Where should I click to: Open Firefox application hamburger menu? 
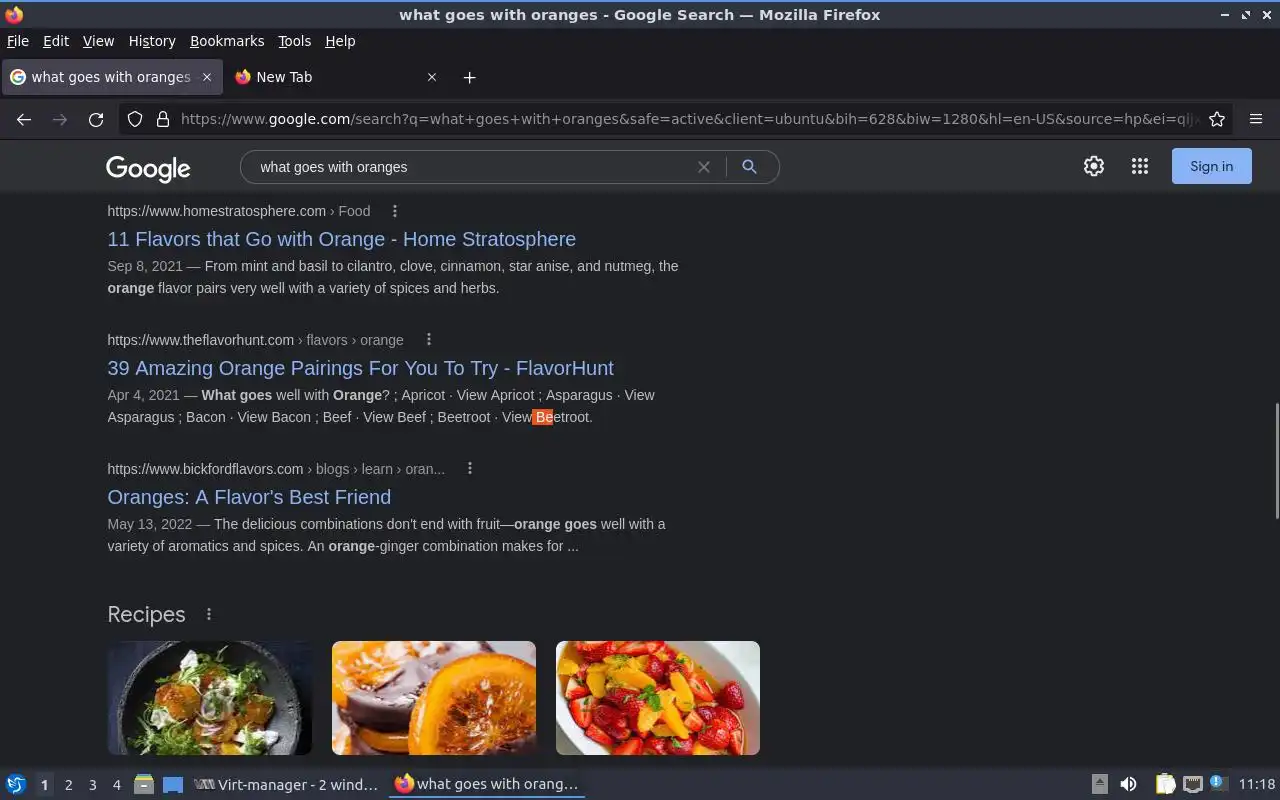[x=1256, y=119]
